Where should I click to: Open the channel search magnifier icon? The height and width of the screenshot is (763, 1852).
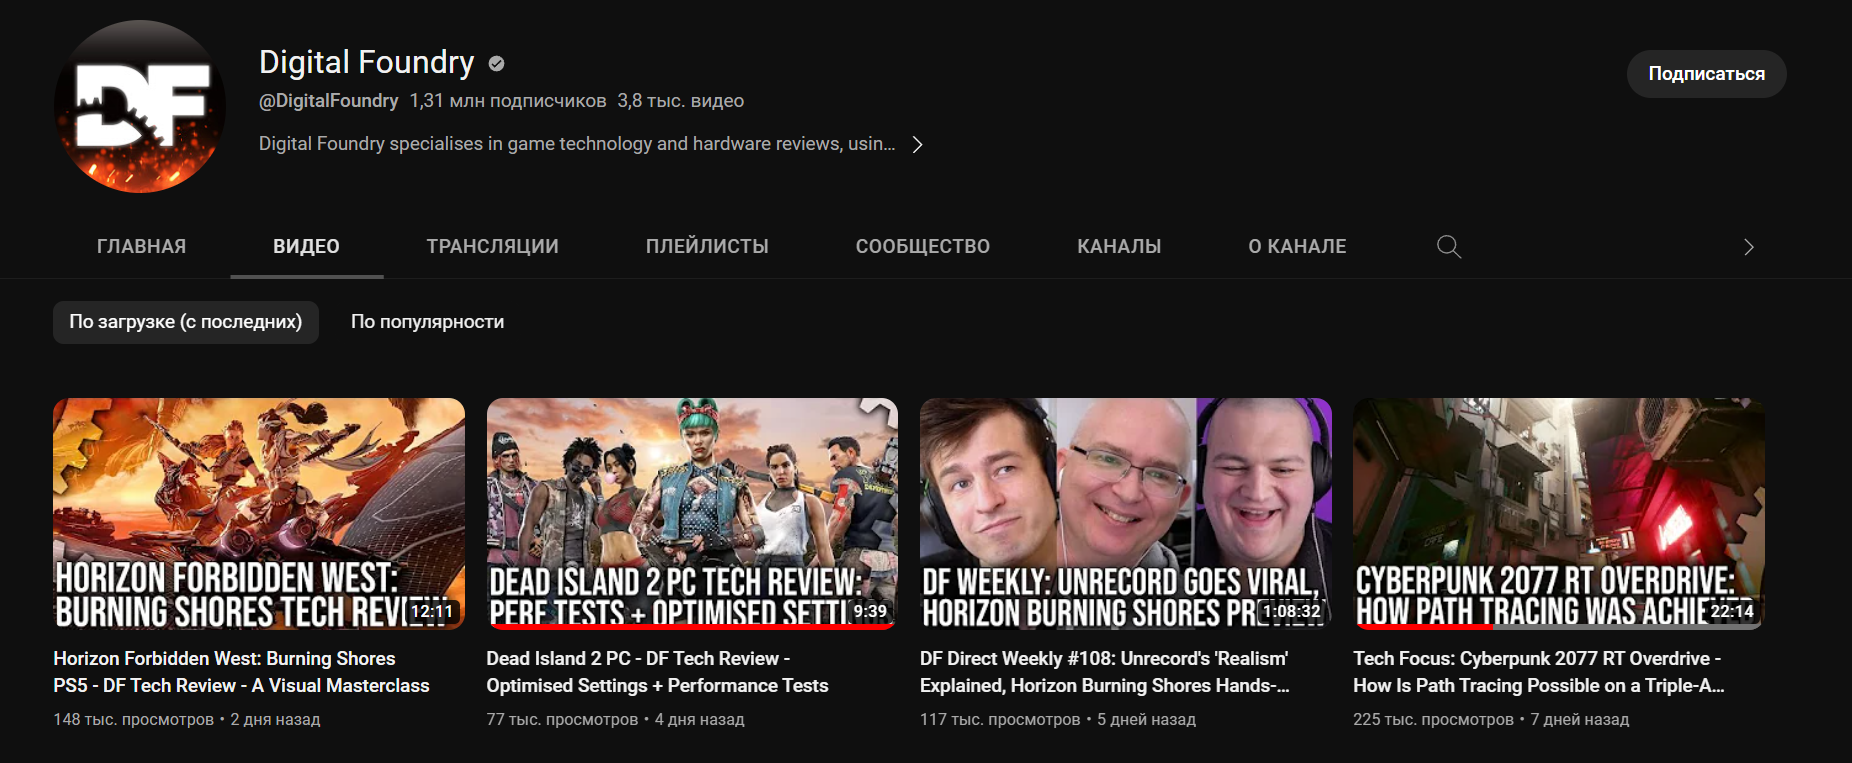(x=1448, y=247)
